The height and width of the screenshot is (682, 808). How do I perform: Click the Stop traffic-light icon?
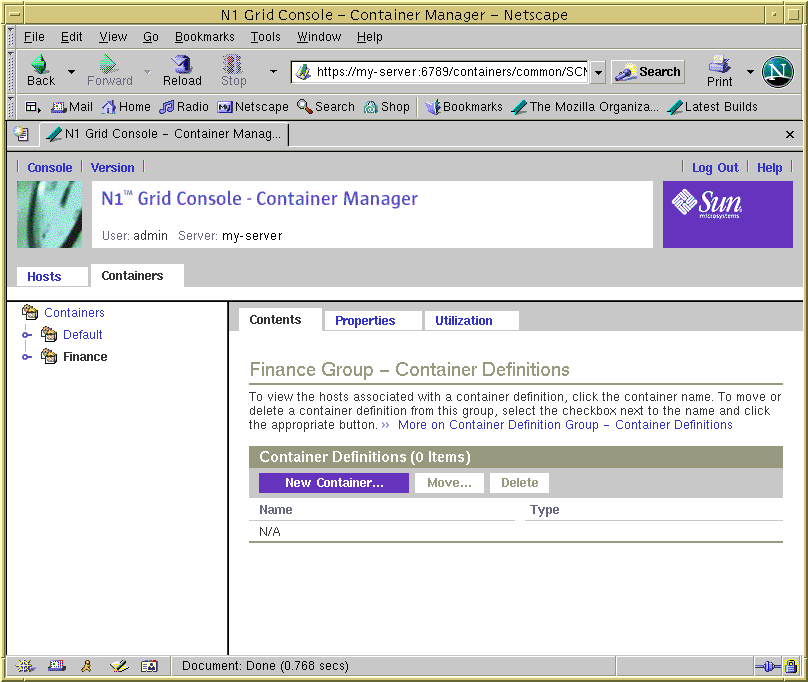pyautogui.click(x=233, y=71)
